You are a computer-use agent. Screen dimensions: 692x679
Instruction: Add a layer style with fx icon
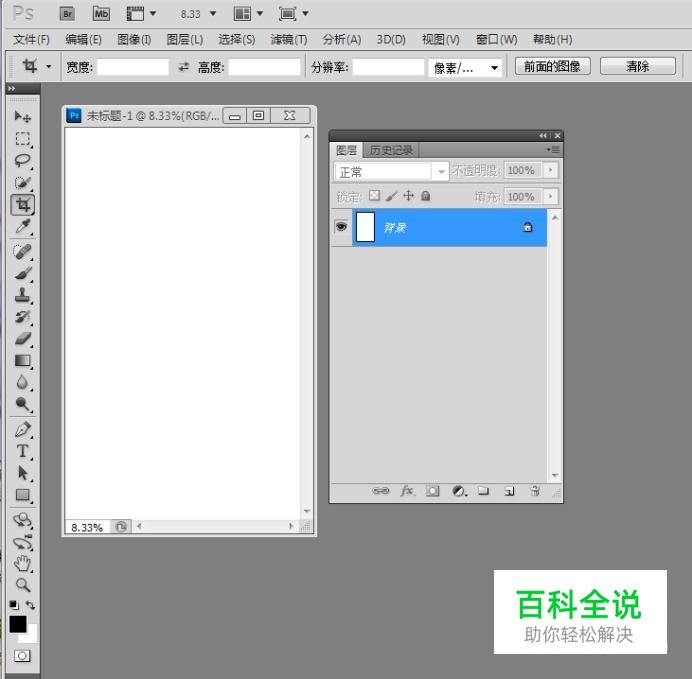point(407,491)
